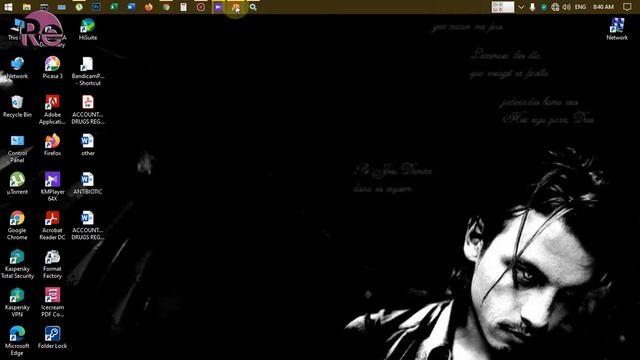Select the ANTIBIOTIC Word document
The height and width of the screenshot is (360, 640).
click(88, 183)
